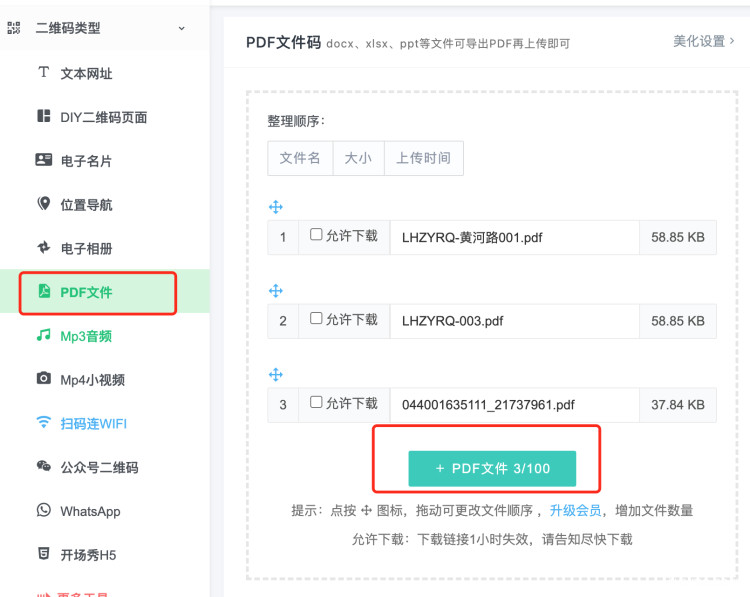
Task: Click the green add PDF文件 3/100 button
Action: point(492,468)
